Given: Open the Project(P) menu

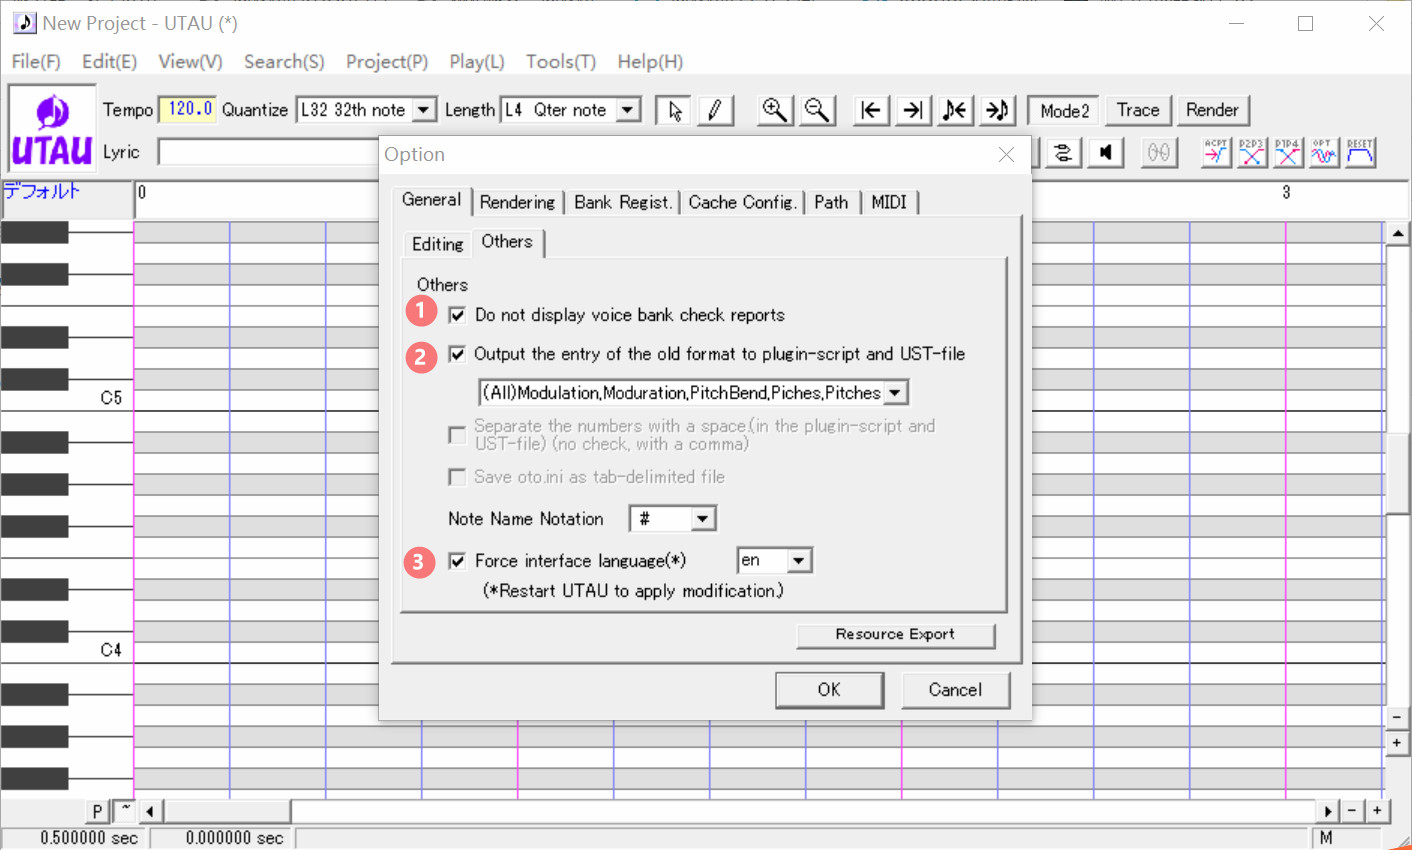Looking at the screenshot, I should [387, 62].
